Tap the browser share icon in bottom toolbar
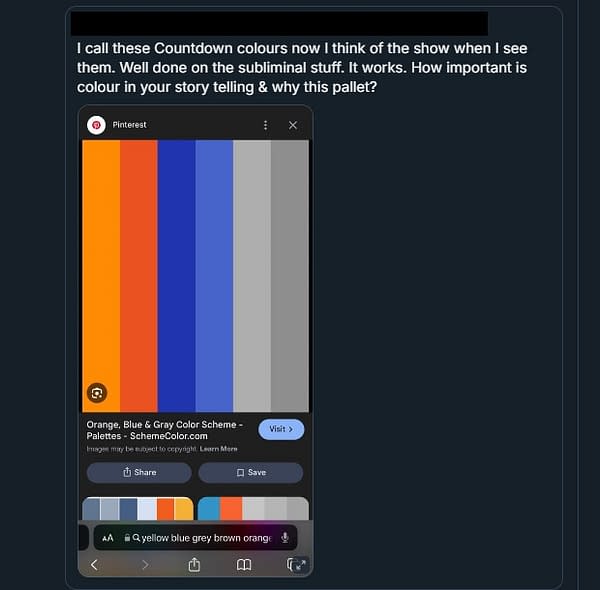 (194, 564)
